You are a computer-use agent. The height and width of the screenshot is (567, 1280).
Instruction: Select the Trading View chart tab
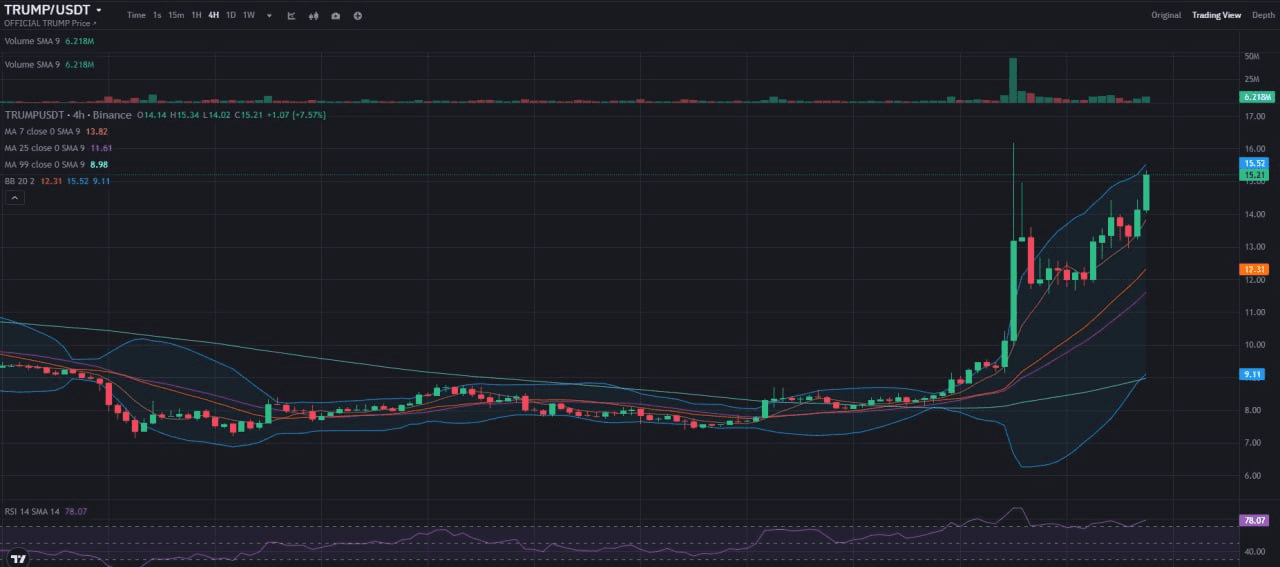pyautogui.click(x=1216, y=15)
